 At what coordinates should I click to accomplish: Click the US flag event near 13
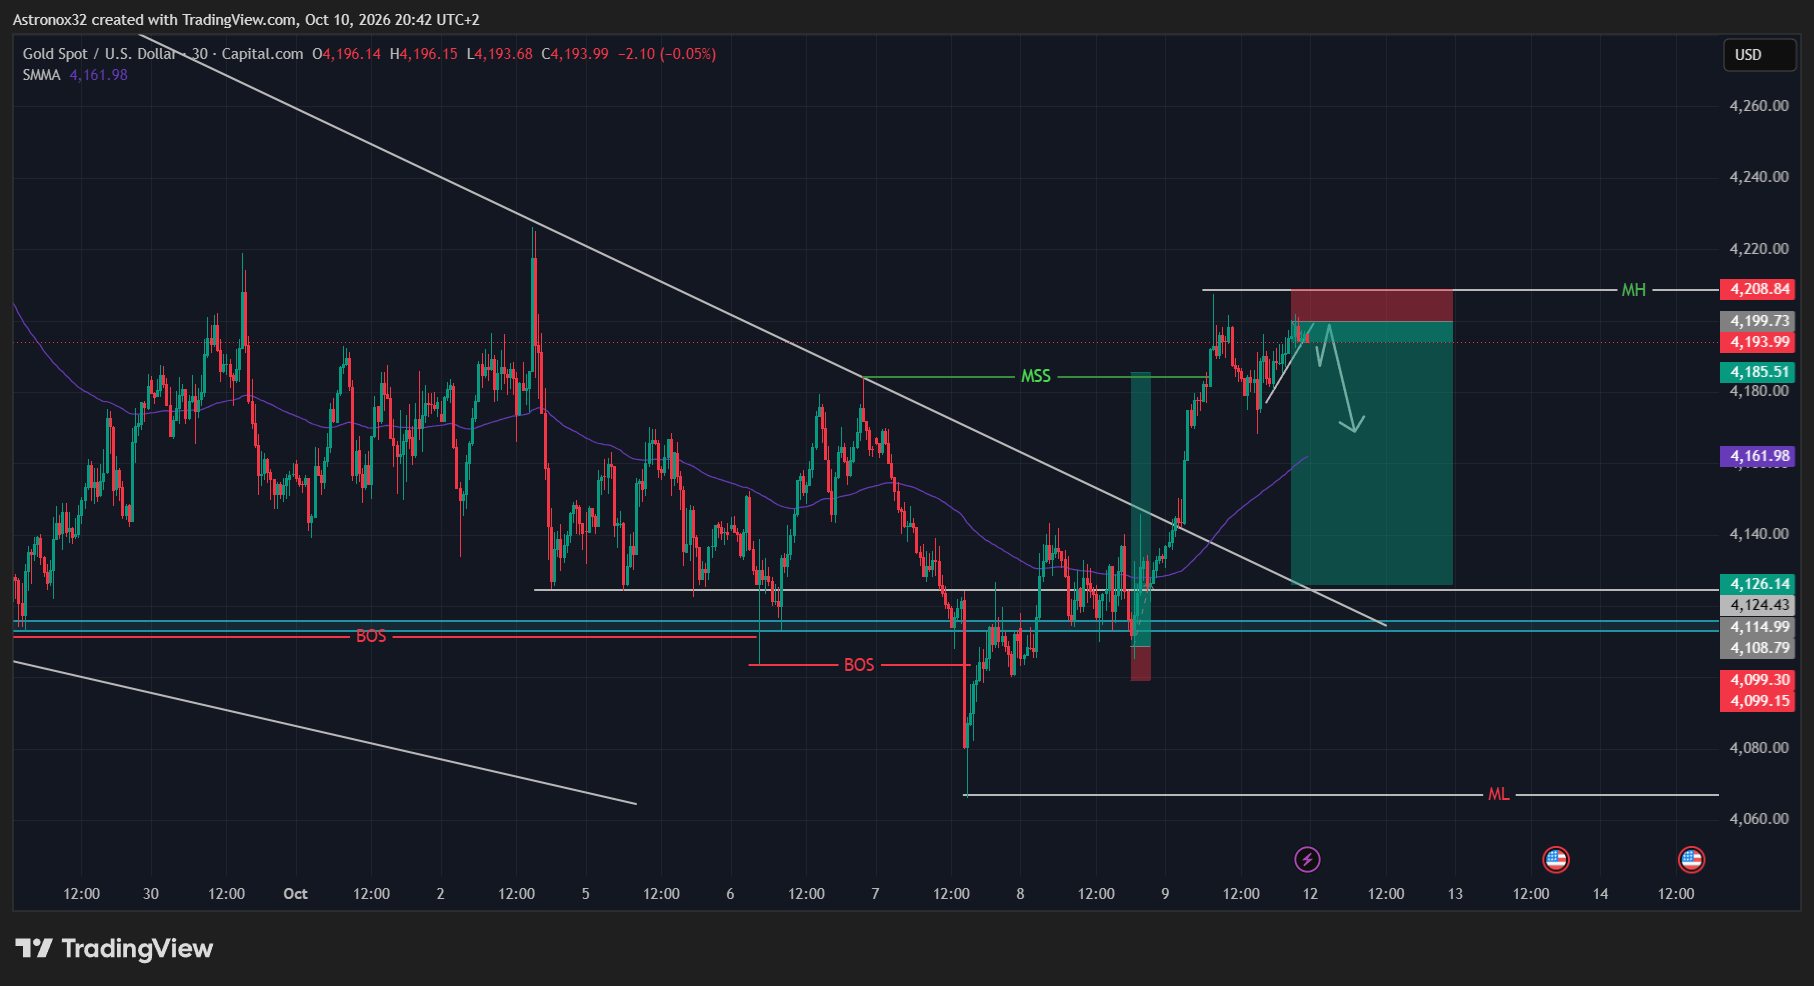(x=1555, y=859)
